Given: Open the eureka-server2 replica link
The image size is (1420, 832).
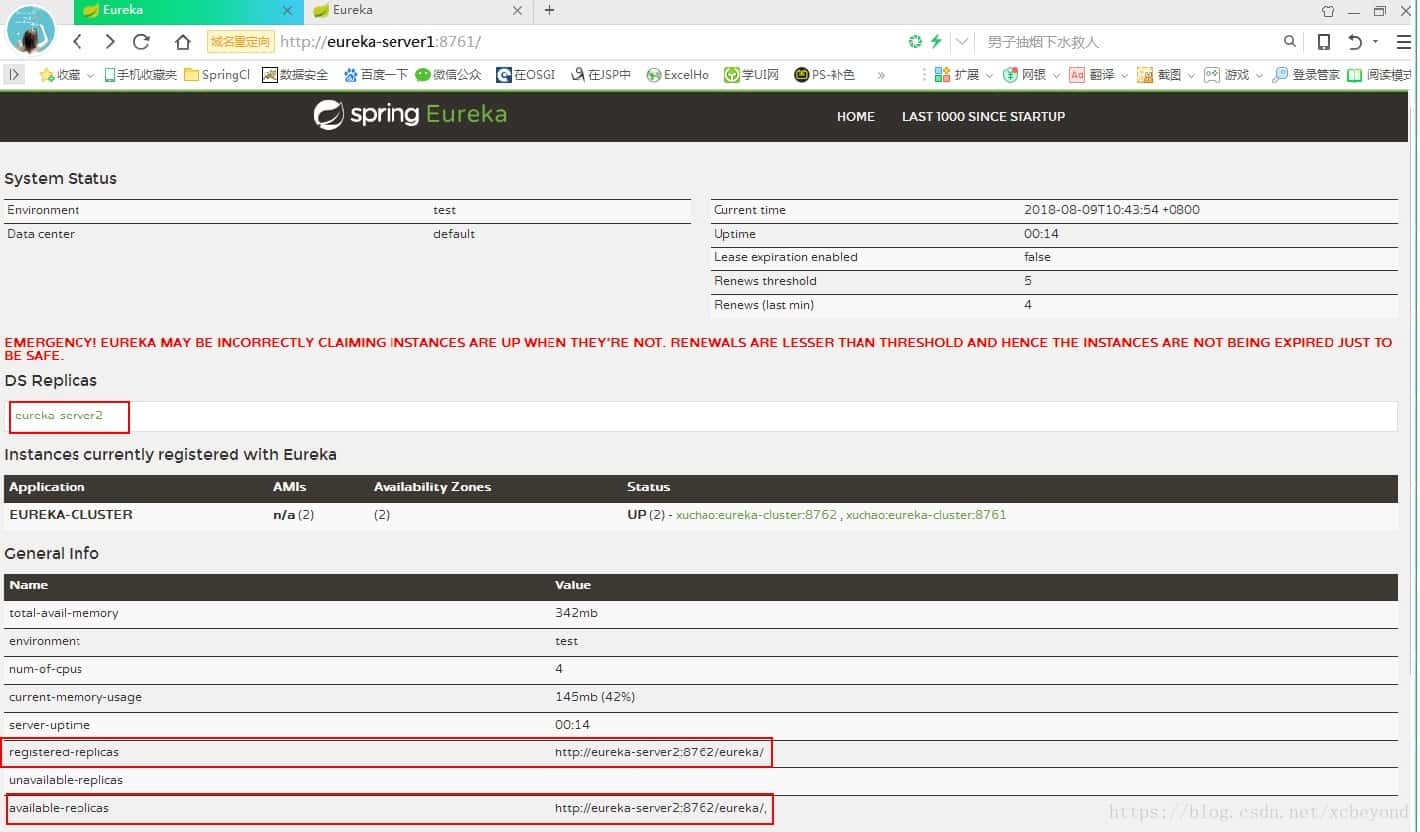Looking at the screenshot, I should [59, 415].
